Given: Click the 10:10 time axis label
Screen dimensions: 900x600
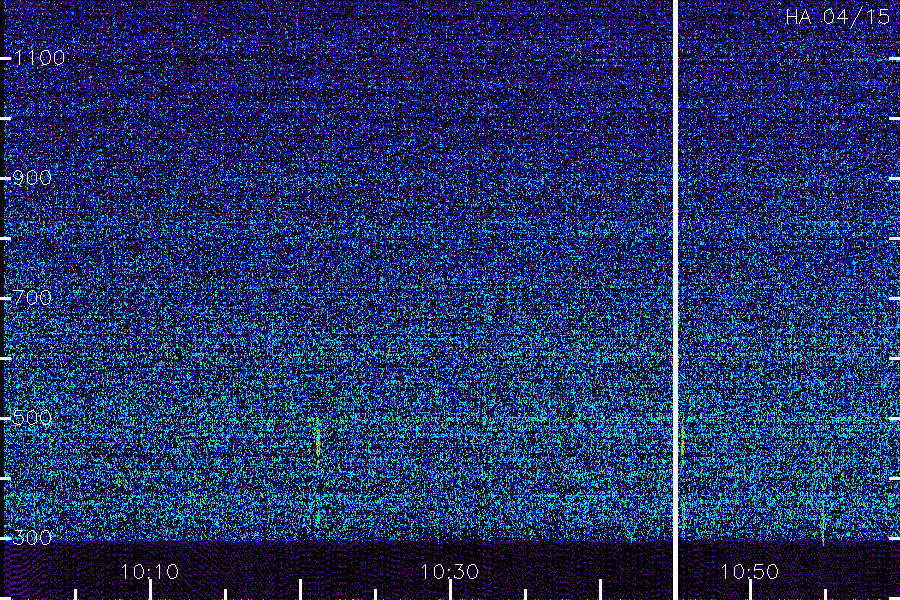Looking at the screenshot, I should pos(150,572).
